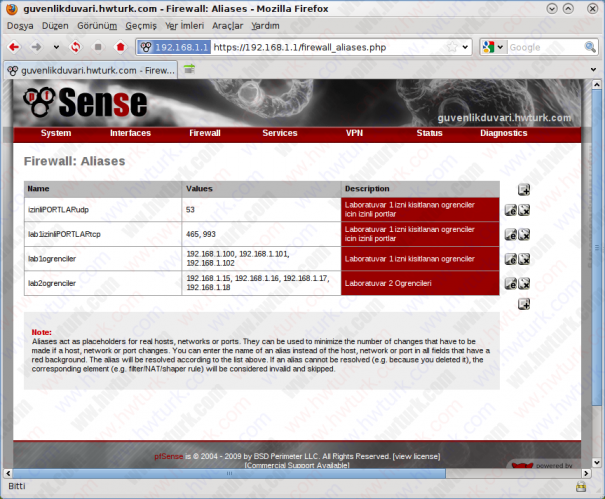This screenshot has height=499, width=605.
Task: Open the Diagnostics navigation menu
Action: [504, 133]
